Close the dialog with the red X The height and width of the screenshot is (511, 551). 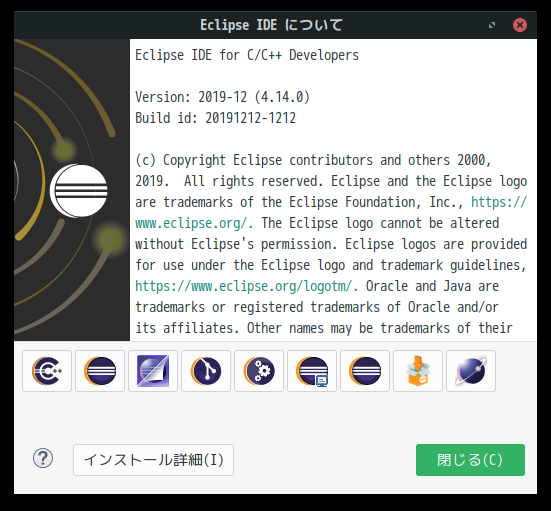(x=520, y=25)
